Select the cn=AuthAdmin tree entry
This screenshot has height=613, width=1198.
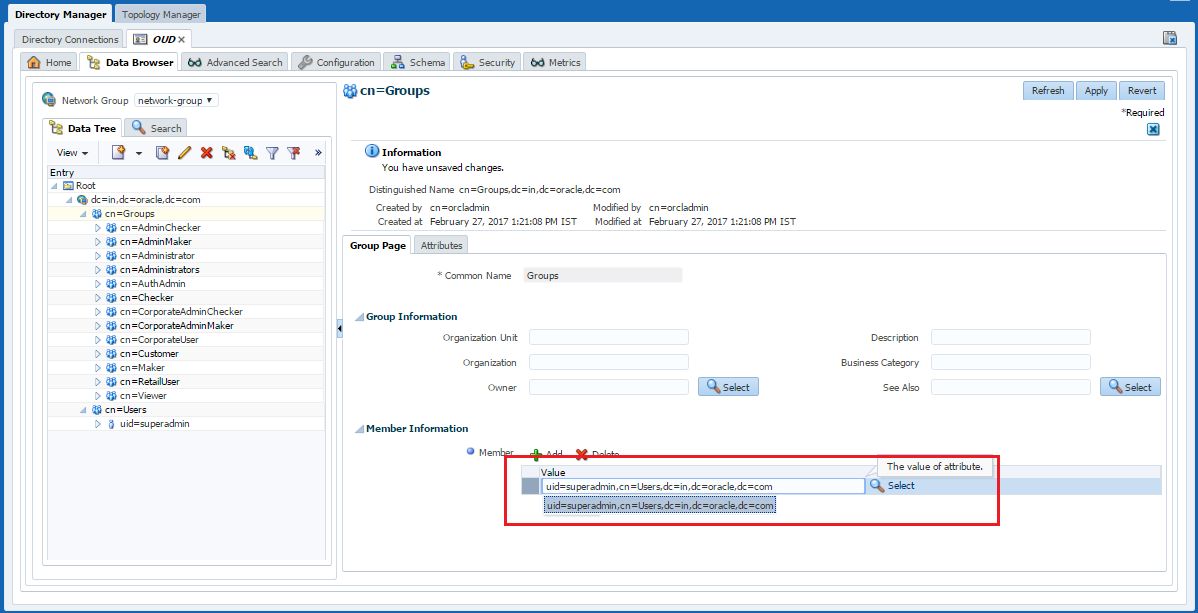point(153,284)
